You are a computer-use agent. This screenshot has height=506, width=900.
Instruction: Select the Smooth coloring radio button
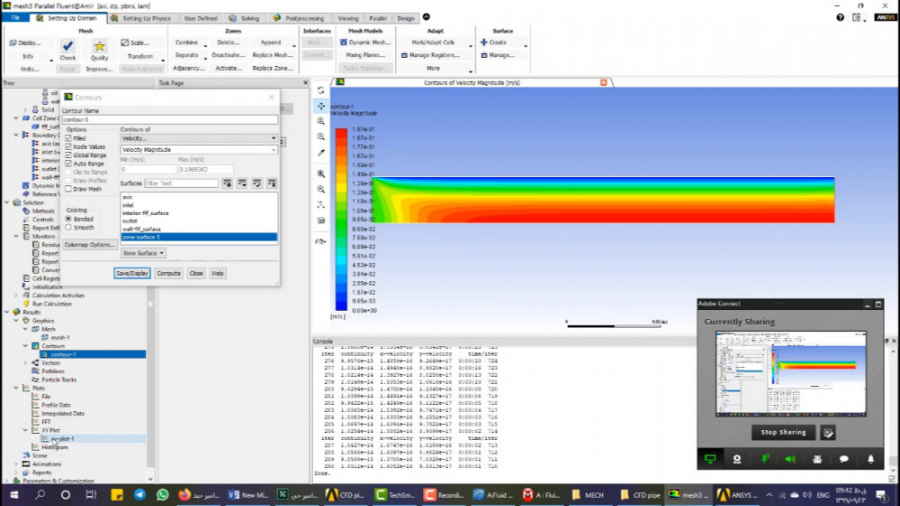click(x=68, y=228)
